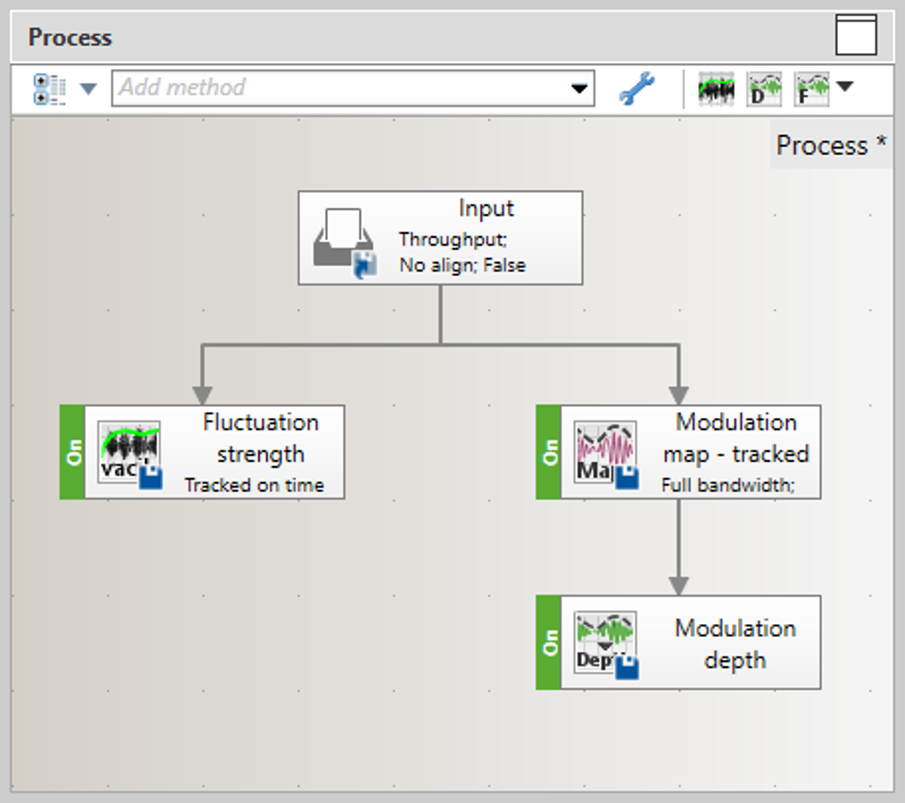Click the toolbar icon labeled F
This screenshot has height=803, width=905.
(x=812, y=89)
